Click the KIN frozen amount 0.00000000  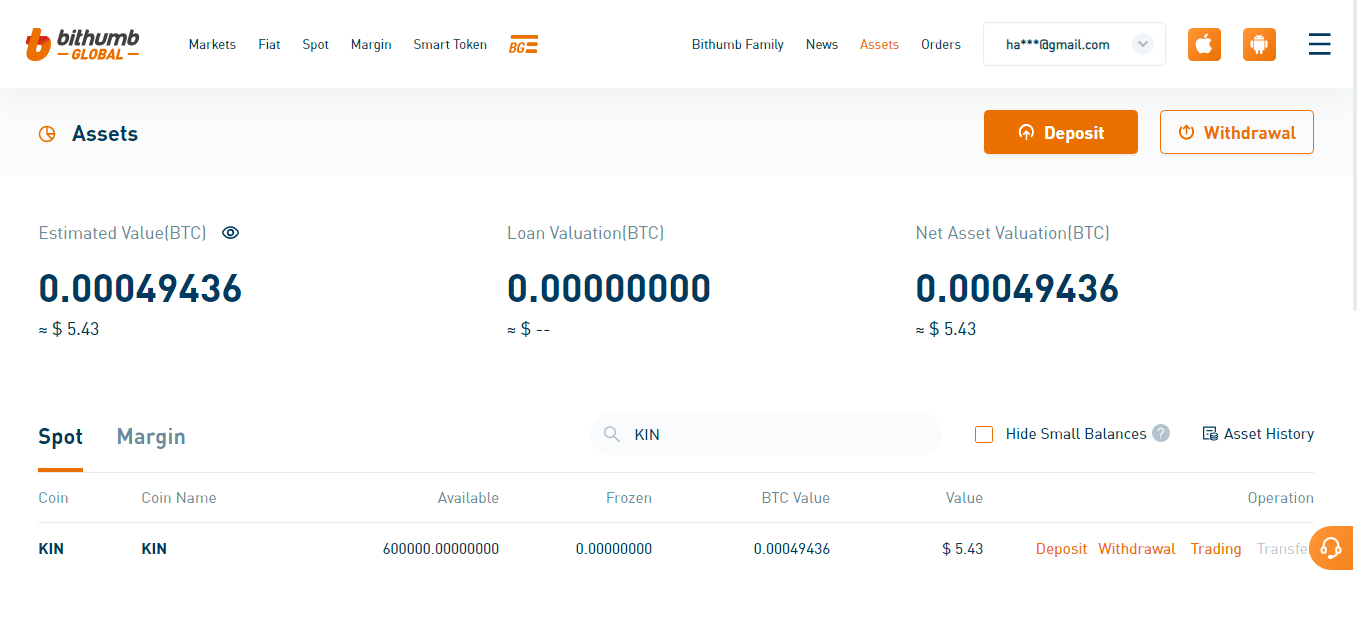point(614,549)
